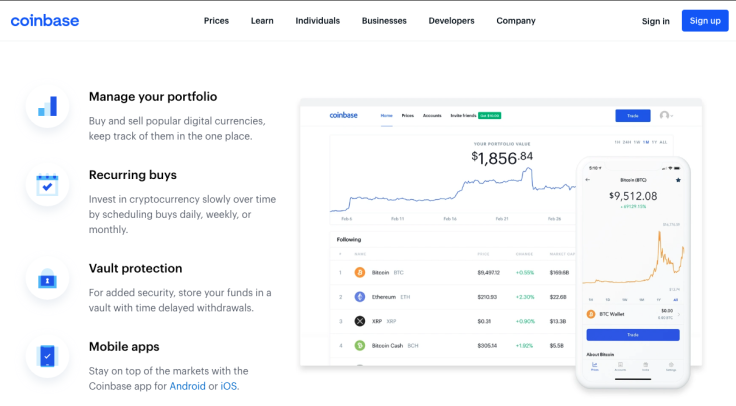Click the Bitcoin orange coin icon
Viewport: 736px width, 406px height.
click(x=360, y=271)
